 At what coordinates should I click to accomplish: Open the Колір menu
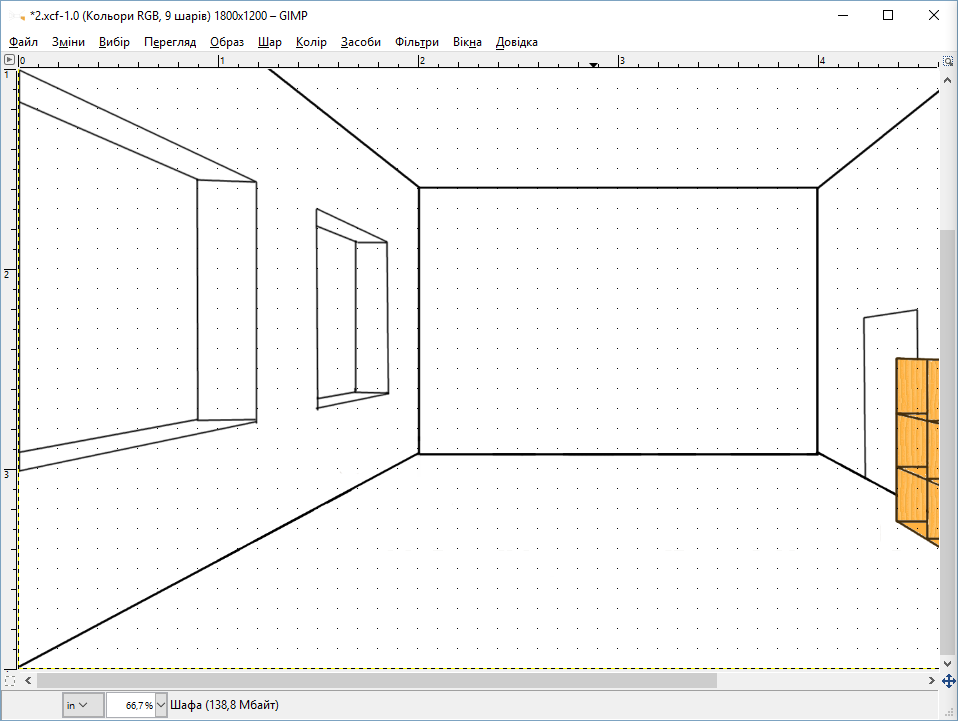[311, 42]
